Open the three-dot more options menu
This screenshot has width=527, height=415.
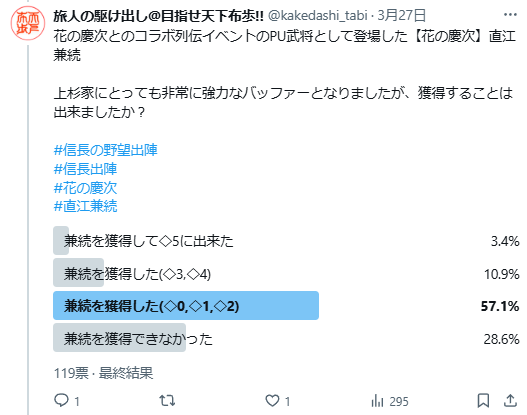510,15
